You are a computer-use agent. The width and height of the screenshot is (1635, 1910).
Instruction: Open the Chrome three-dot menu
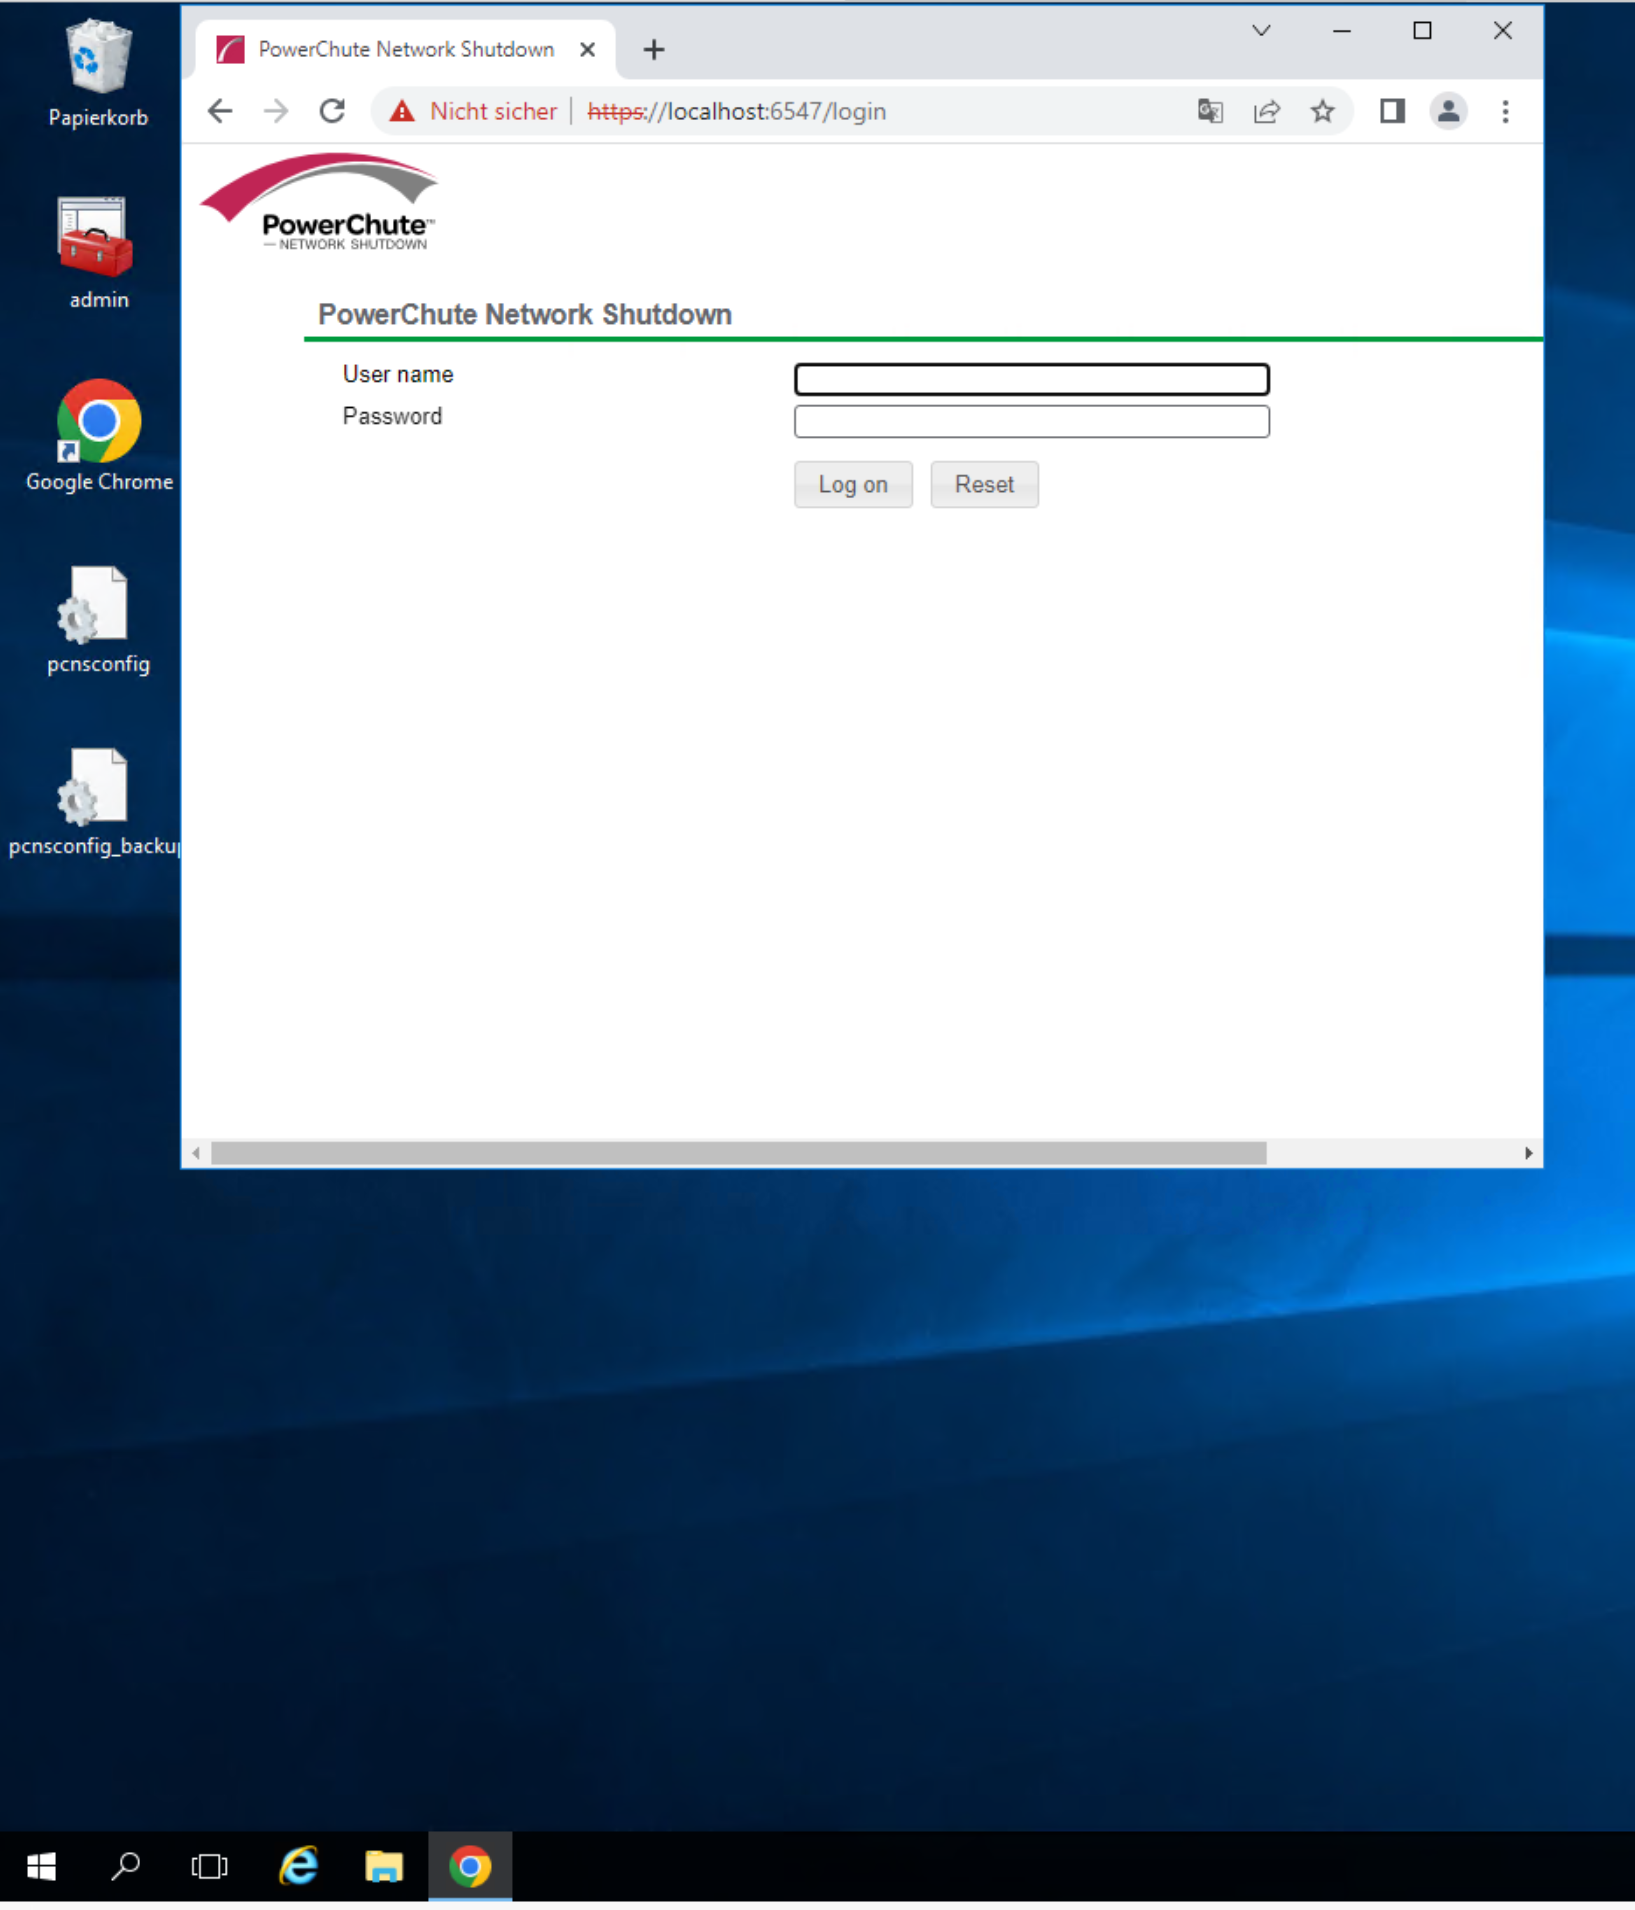[1505, 111]
